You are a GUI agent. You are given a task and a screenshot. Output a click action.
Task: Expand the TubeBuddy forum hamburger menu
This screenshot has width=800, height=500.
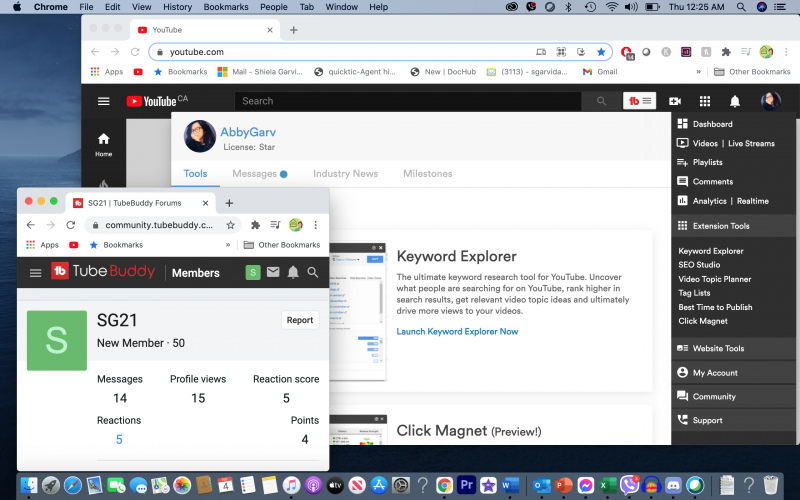[36, 272]
